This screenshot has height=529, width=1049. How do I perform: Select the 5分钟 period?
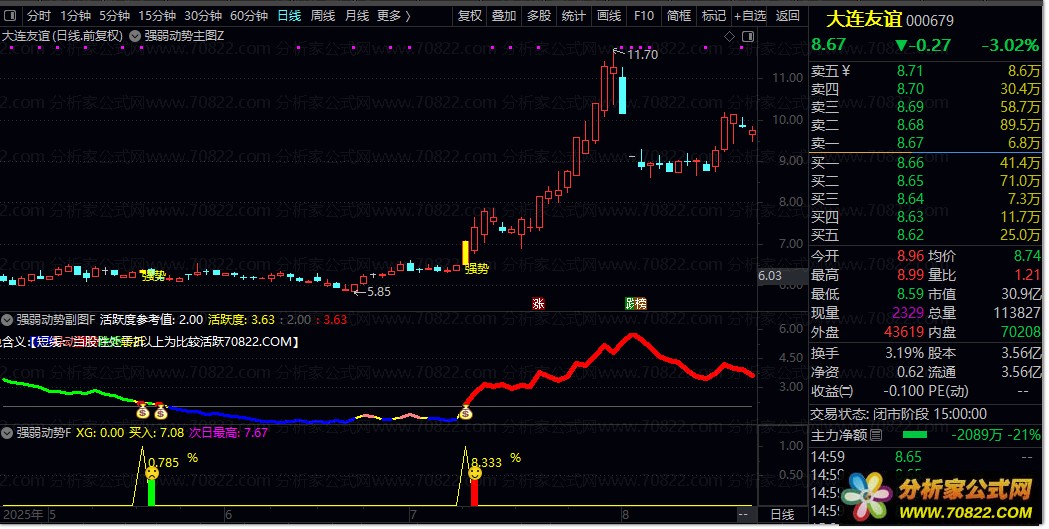pos(114,15)
